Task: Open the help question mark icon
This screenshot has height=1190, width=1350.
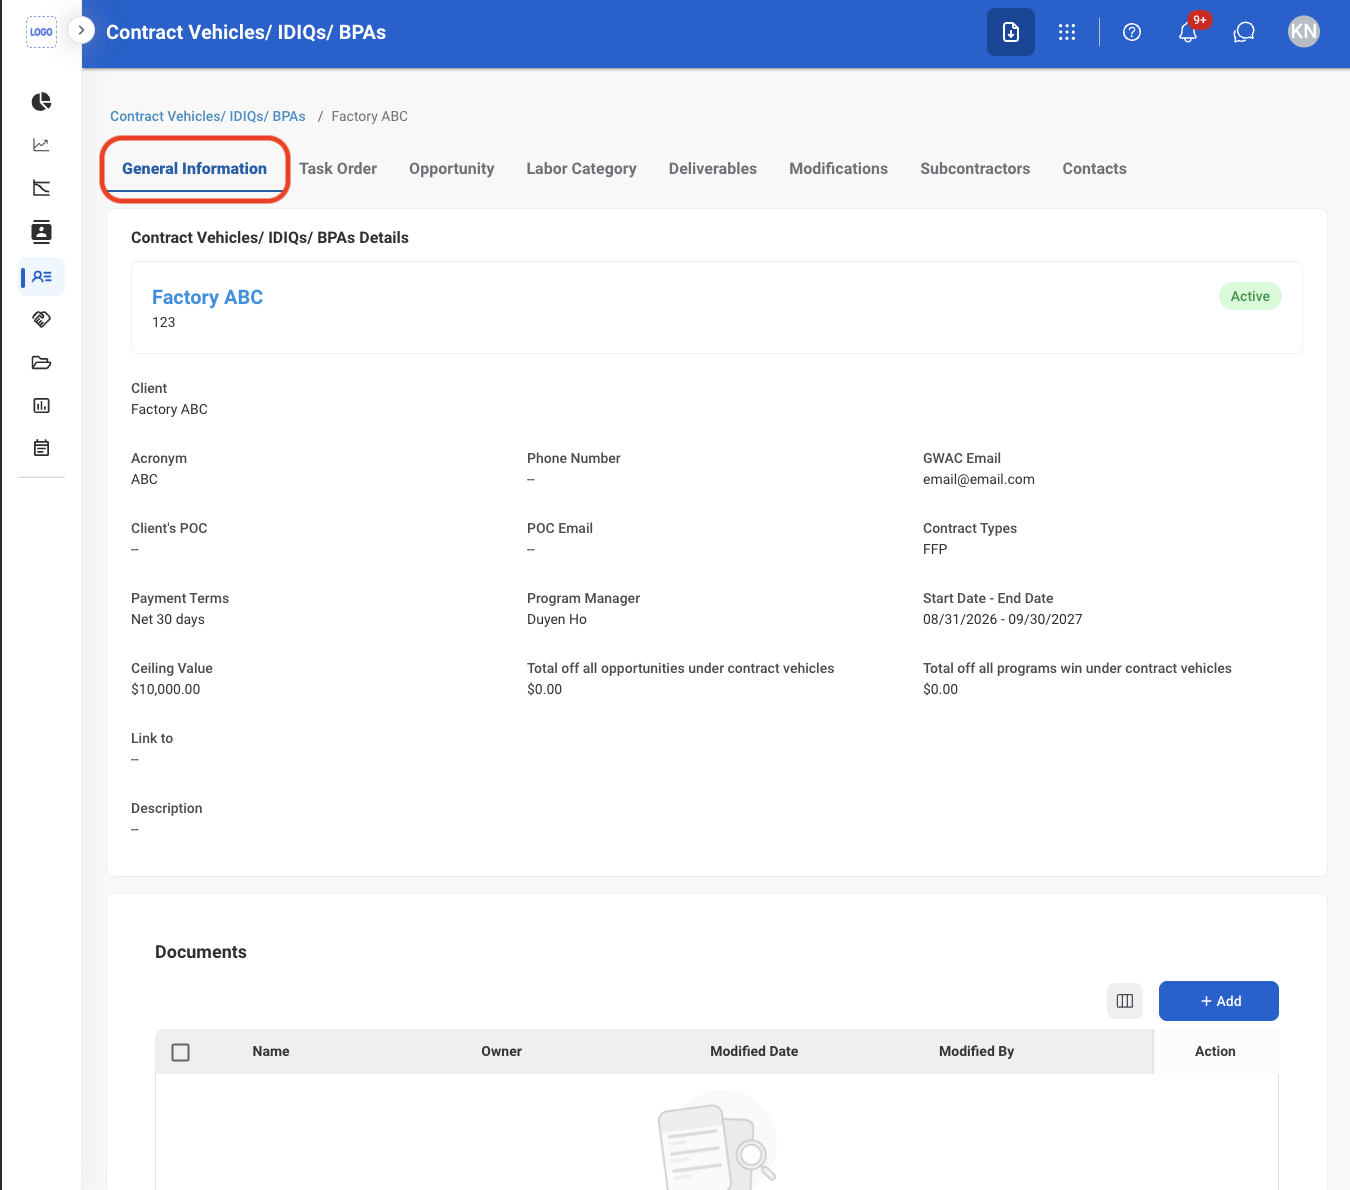Action: coord(1132,32)
